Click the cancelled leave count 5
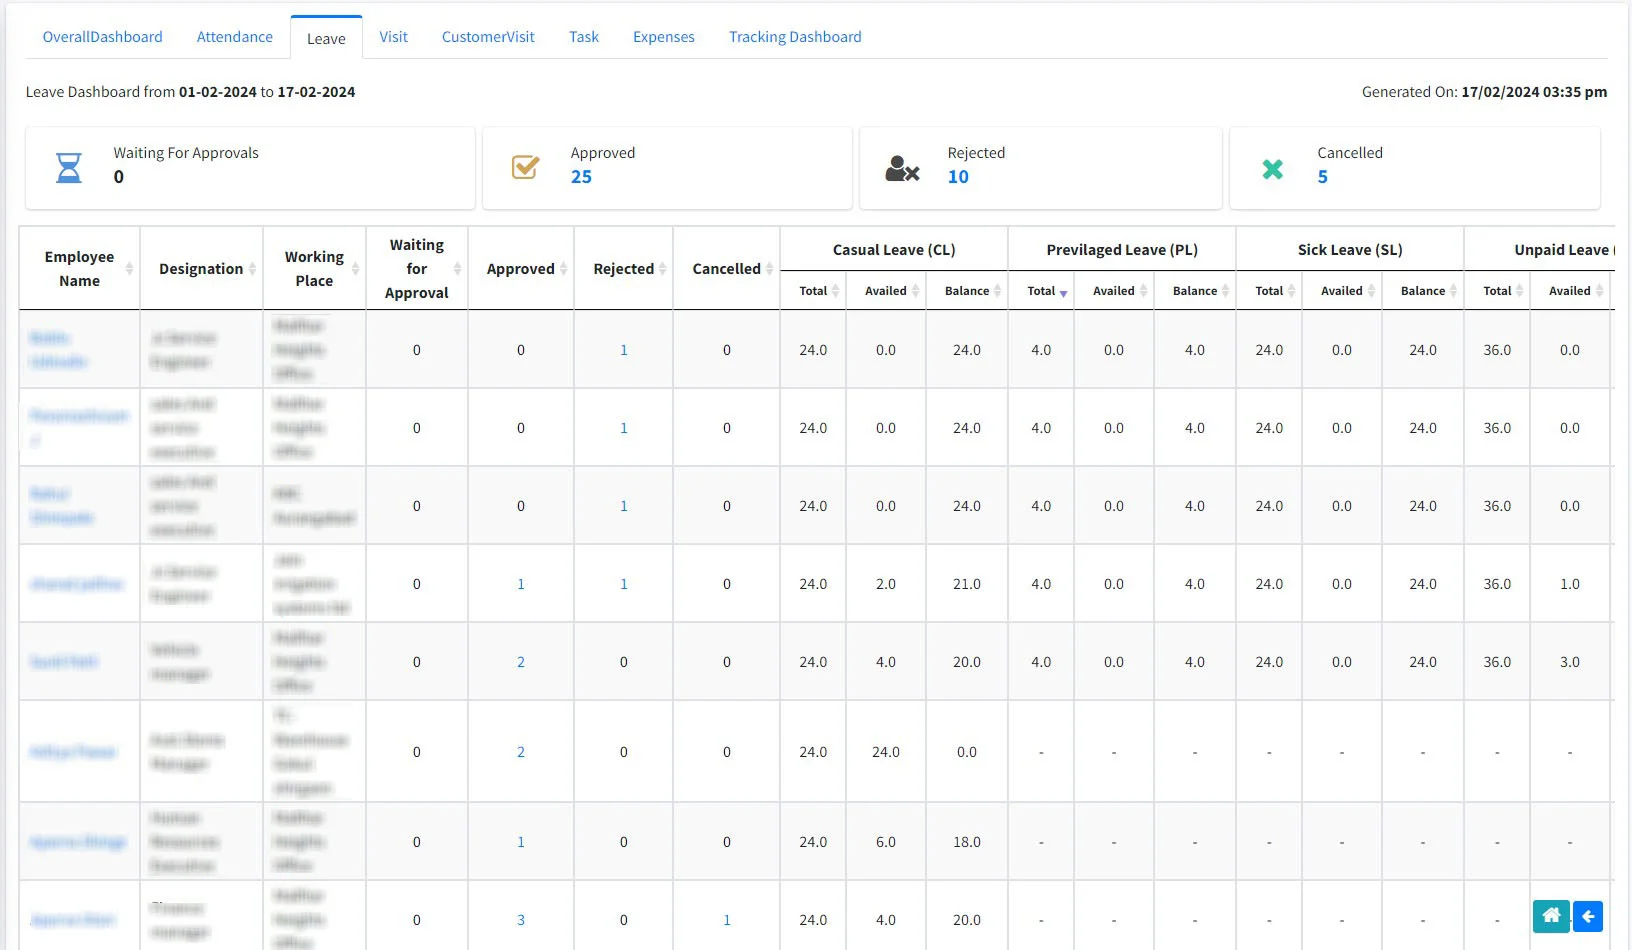Viewport: 1632px width, 950px height. click(x=1322, y=177)
